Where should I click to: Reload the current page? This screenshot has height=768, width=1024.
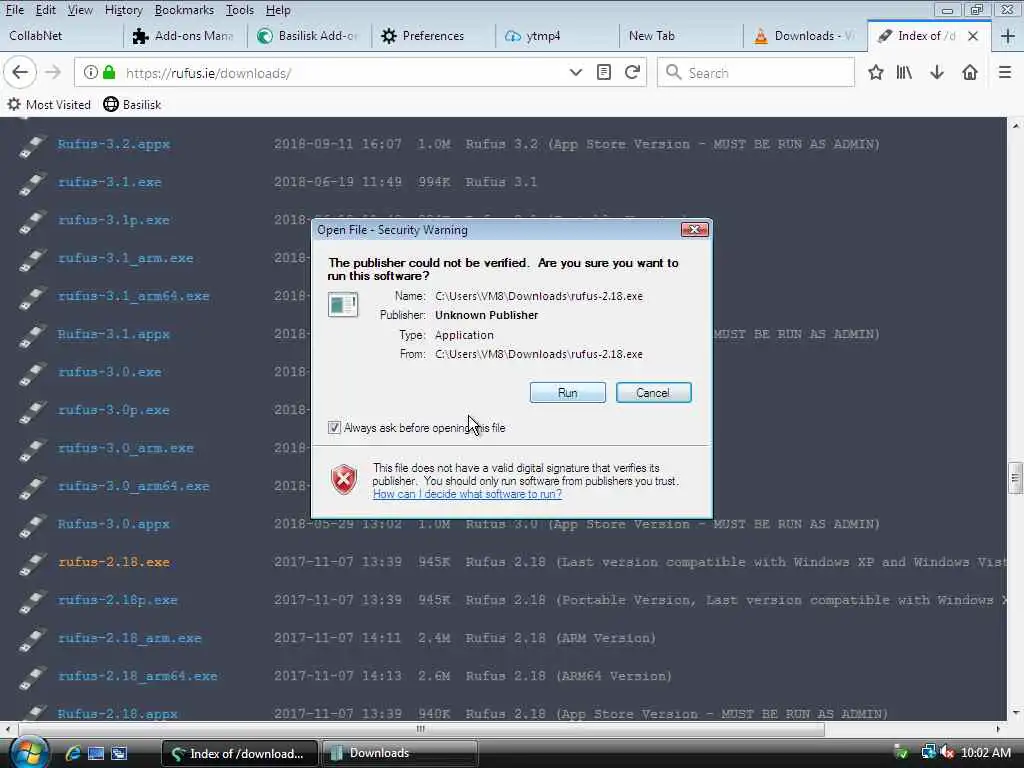pos(632,72)
